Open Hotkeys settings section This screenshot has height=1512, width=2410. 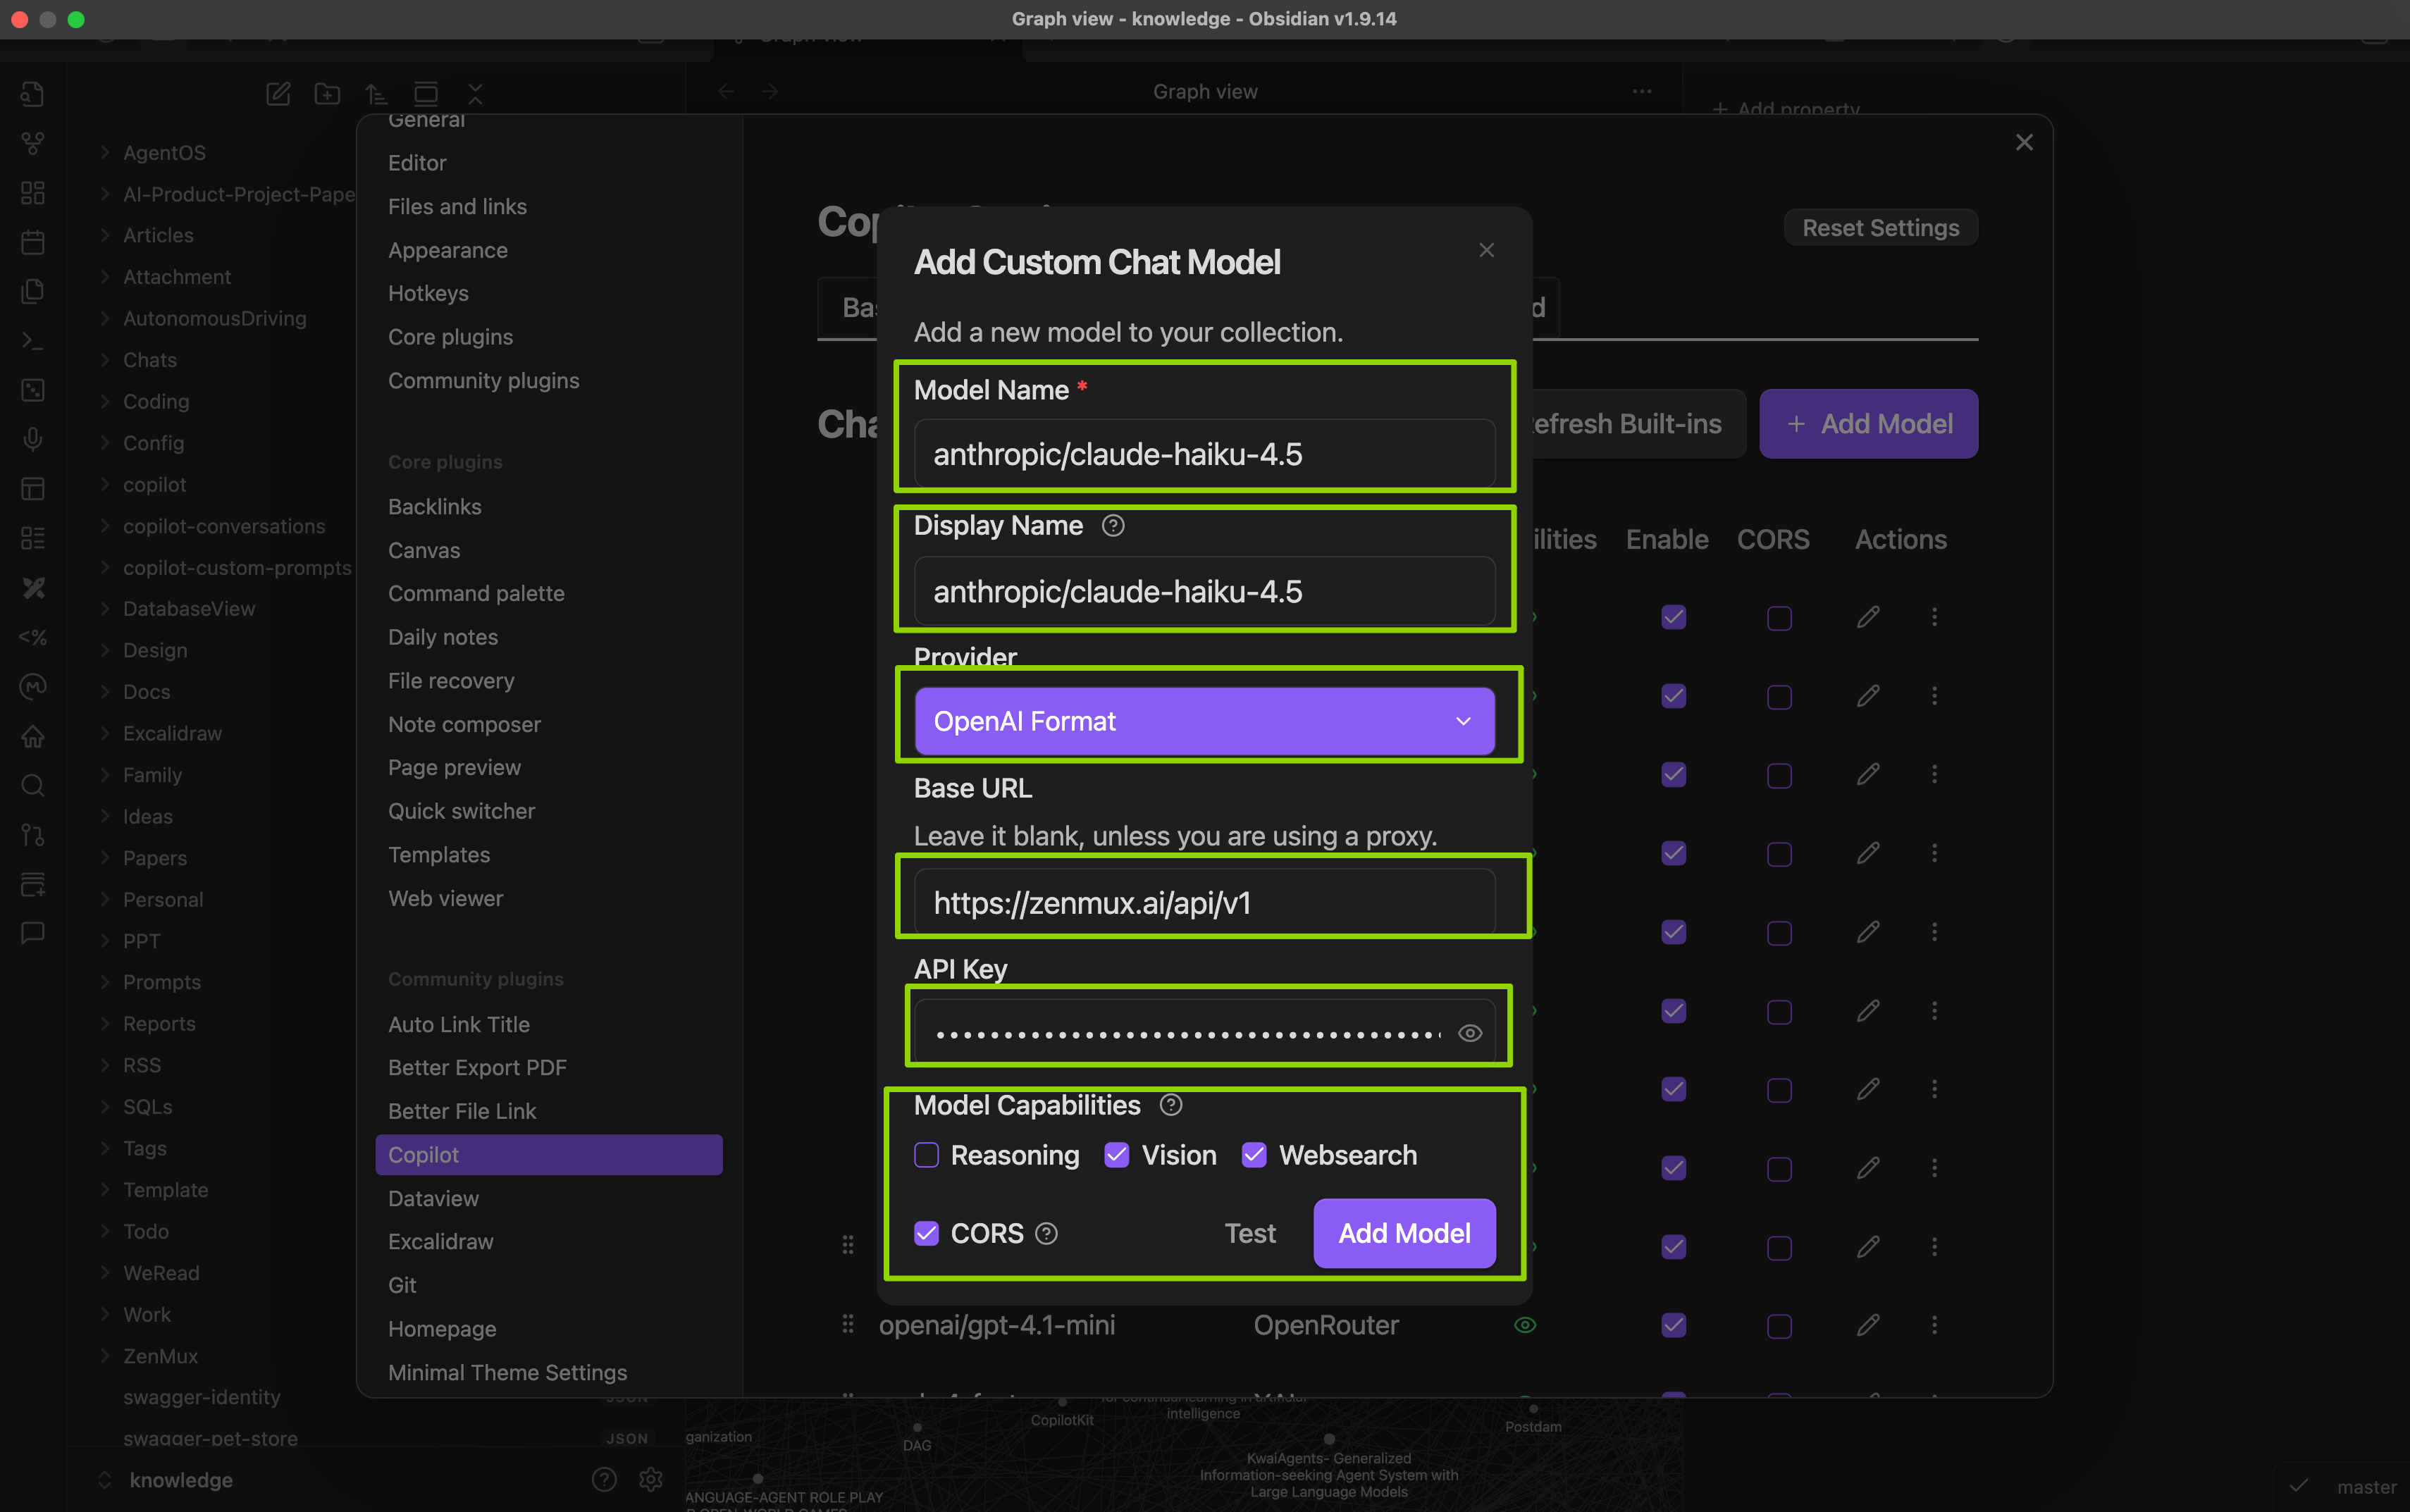[x=428, y=293]
